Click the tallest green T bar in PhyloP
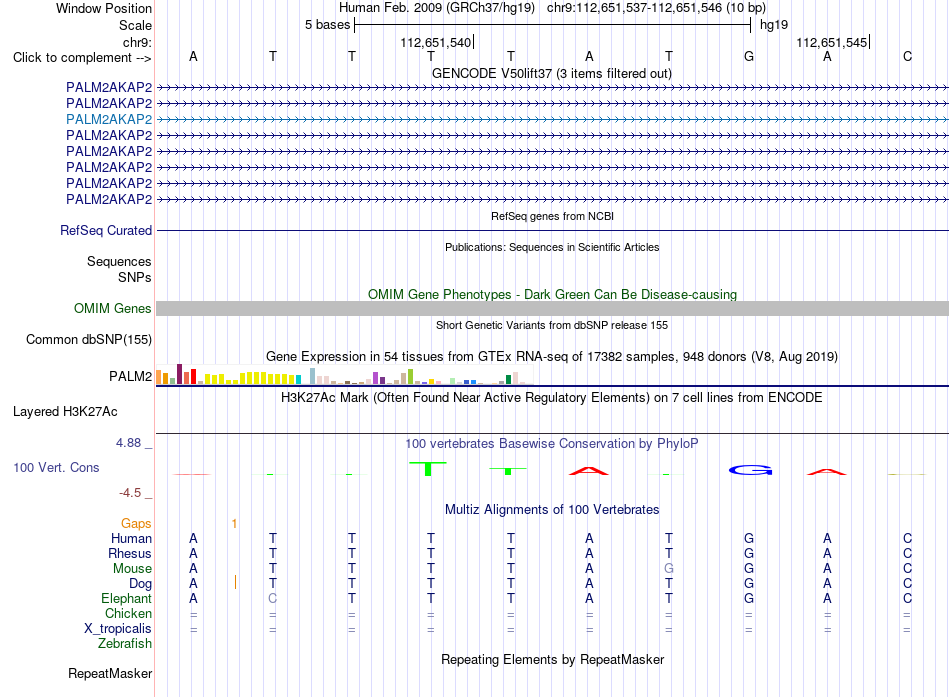The image size is (950, 697). point(428,469)
